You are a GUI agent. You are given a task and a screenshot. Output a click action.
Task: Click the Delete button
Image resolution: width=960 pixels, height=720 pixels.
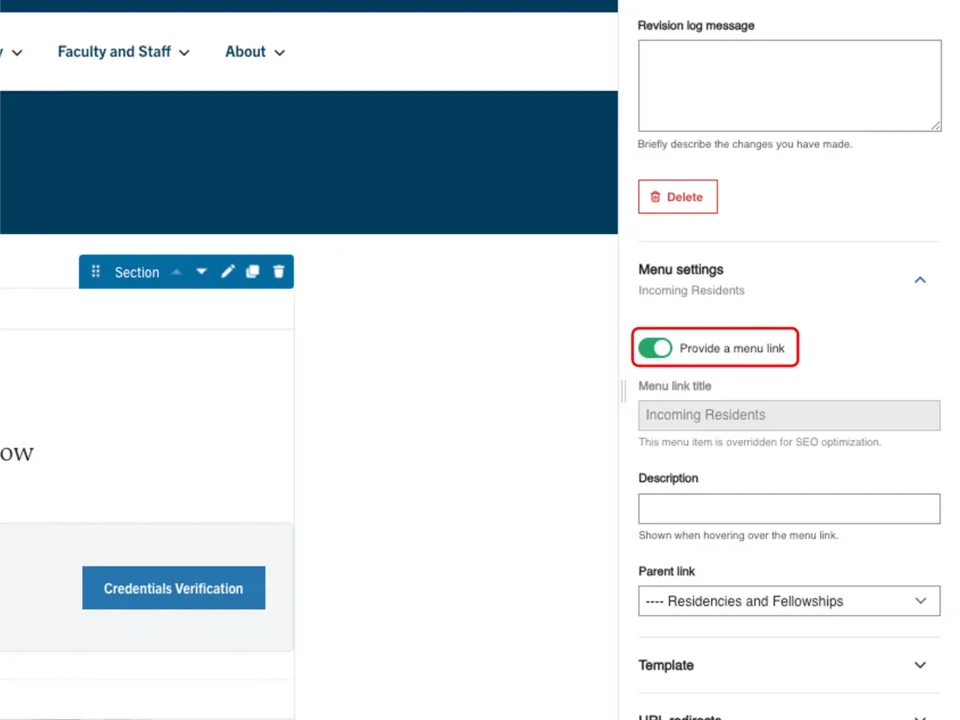click(x=678, y=196)
